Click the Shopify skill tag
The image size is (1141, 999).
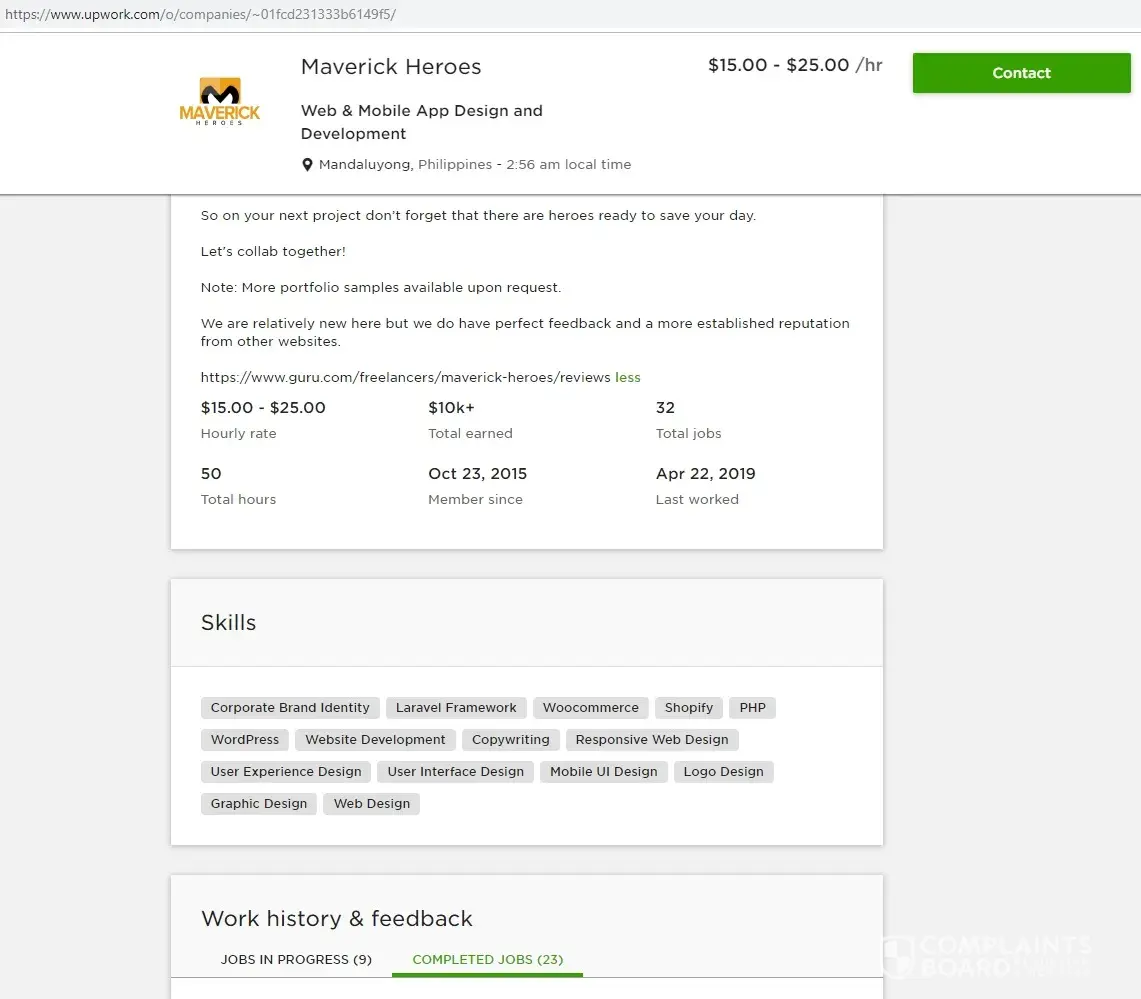(689, 708)
